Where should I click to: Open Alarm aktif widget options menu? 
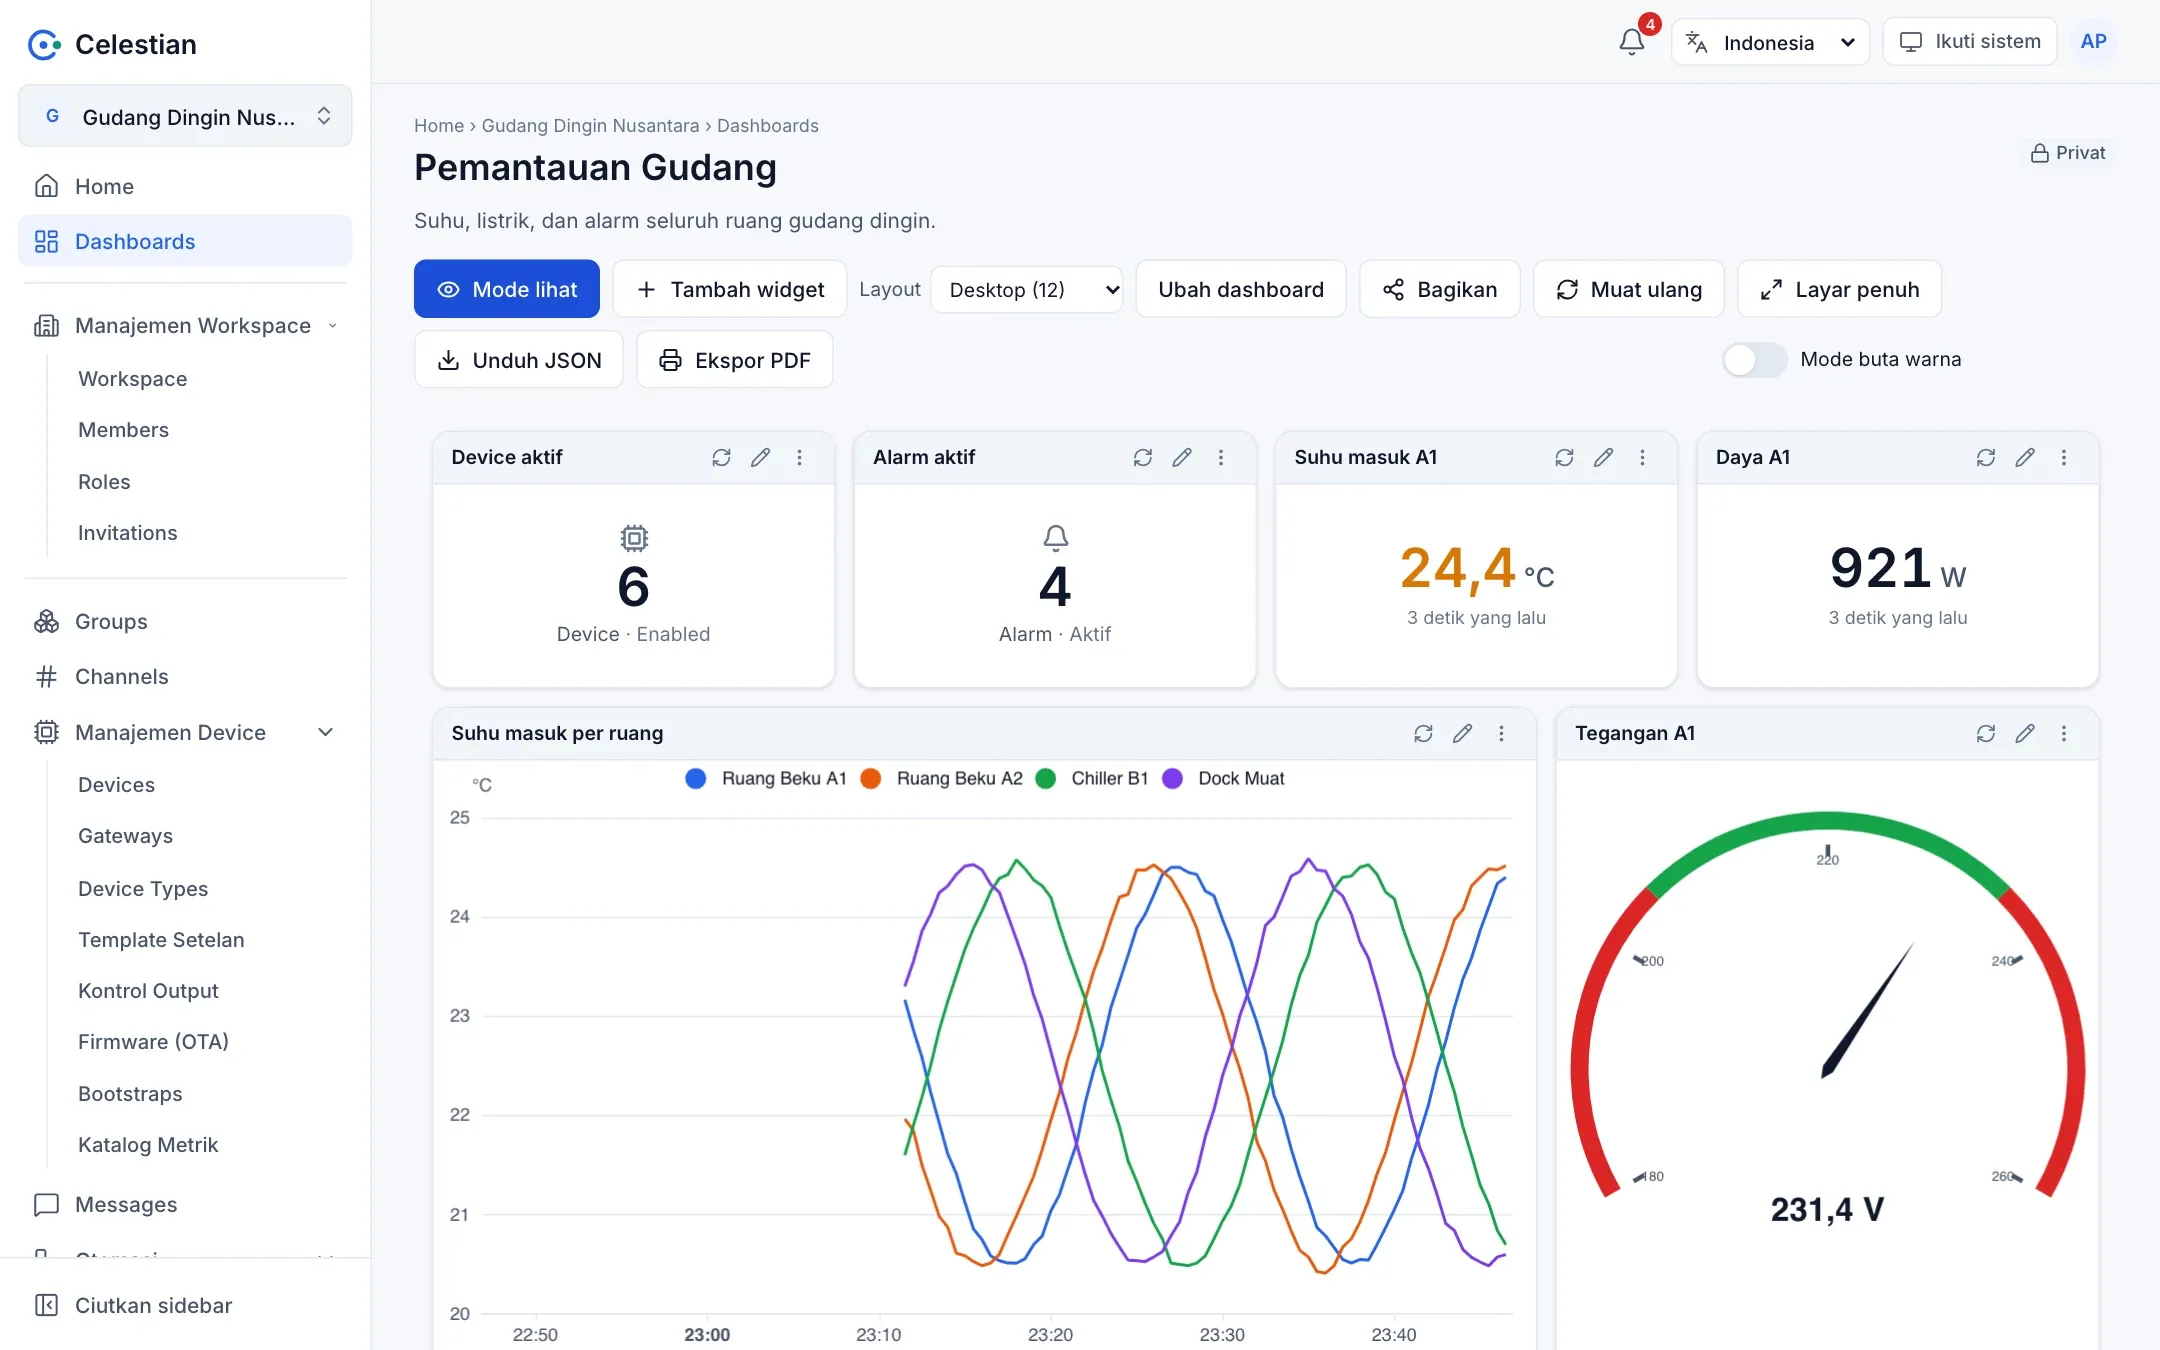1221,457
